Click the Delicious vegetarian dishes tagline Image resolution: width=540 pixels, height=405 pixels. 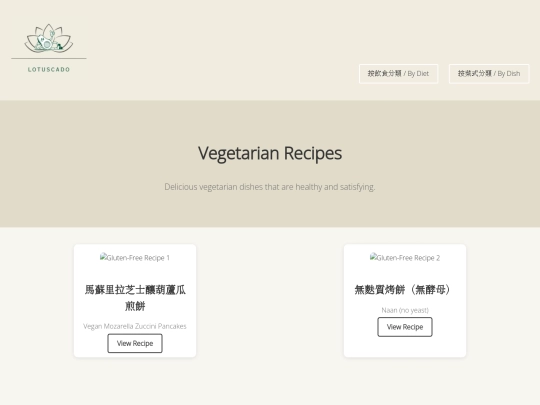270,187
